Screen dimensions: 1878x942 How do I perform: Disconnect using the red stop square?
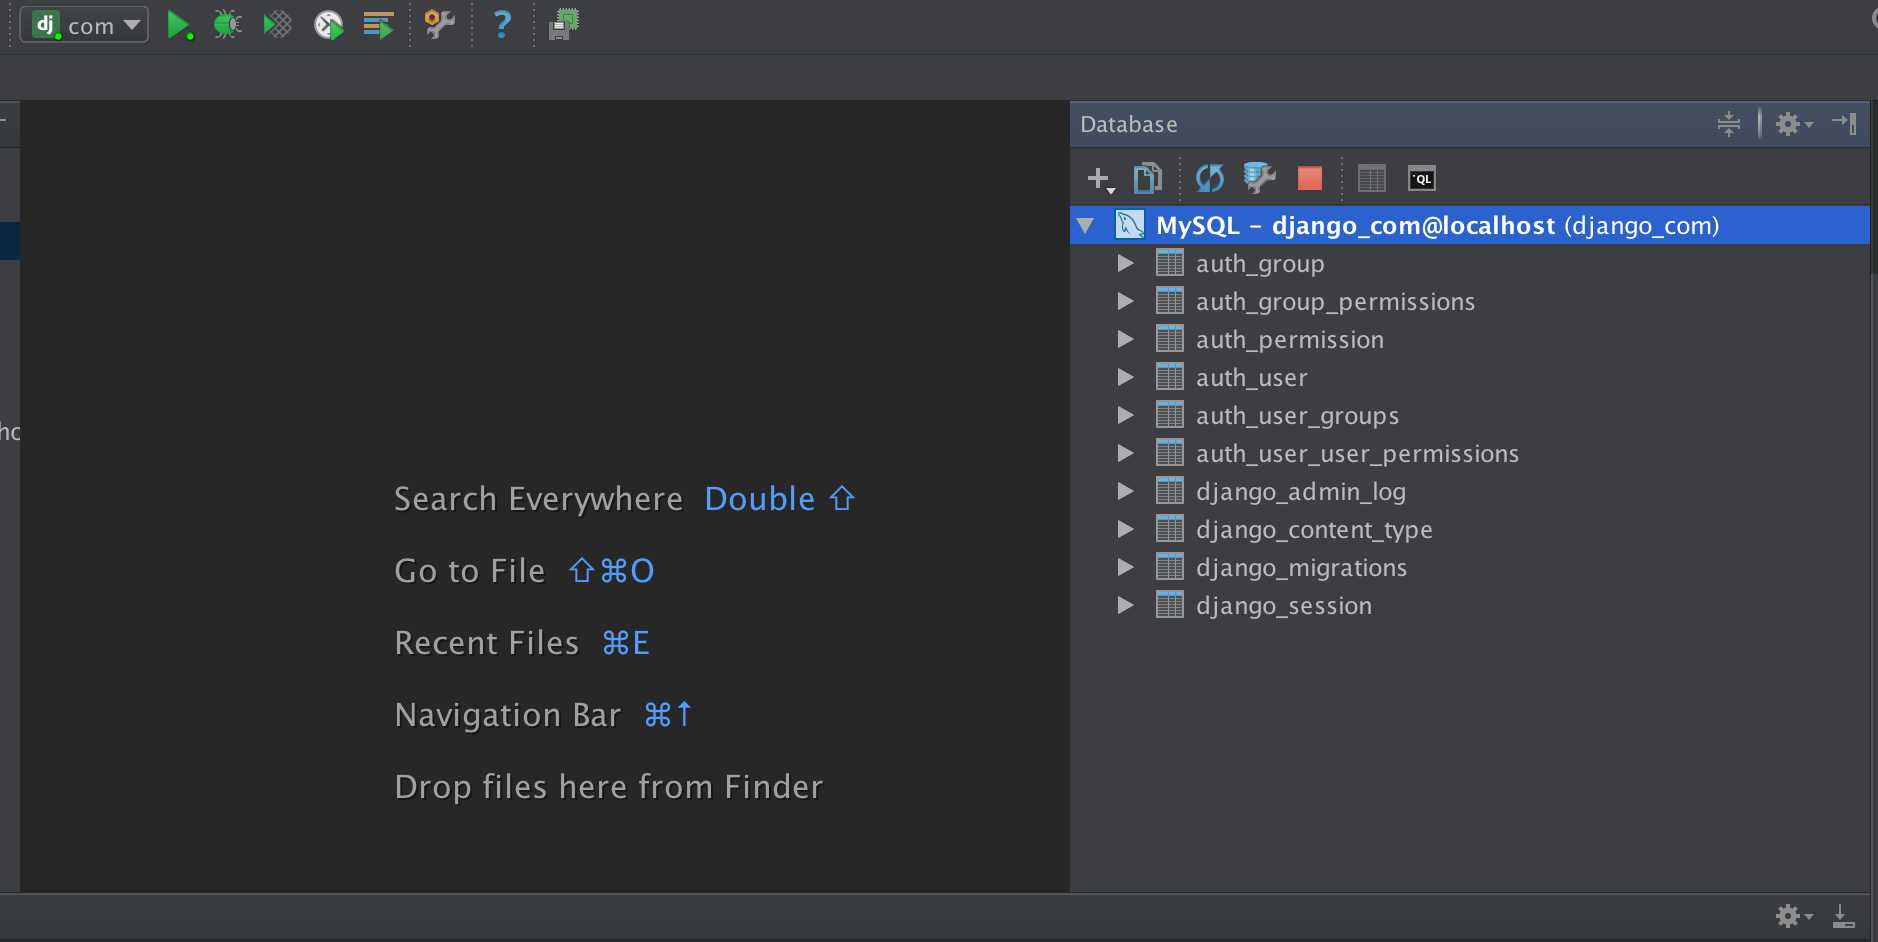pos(1310,178)
